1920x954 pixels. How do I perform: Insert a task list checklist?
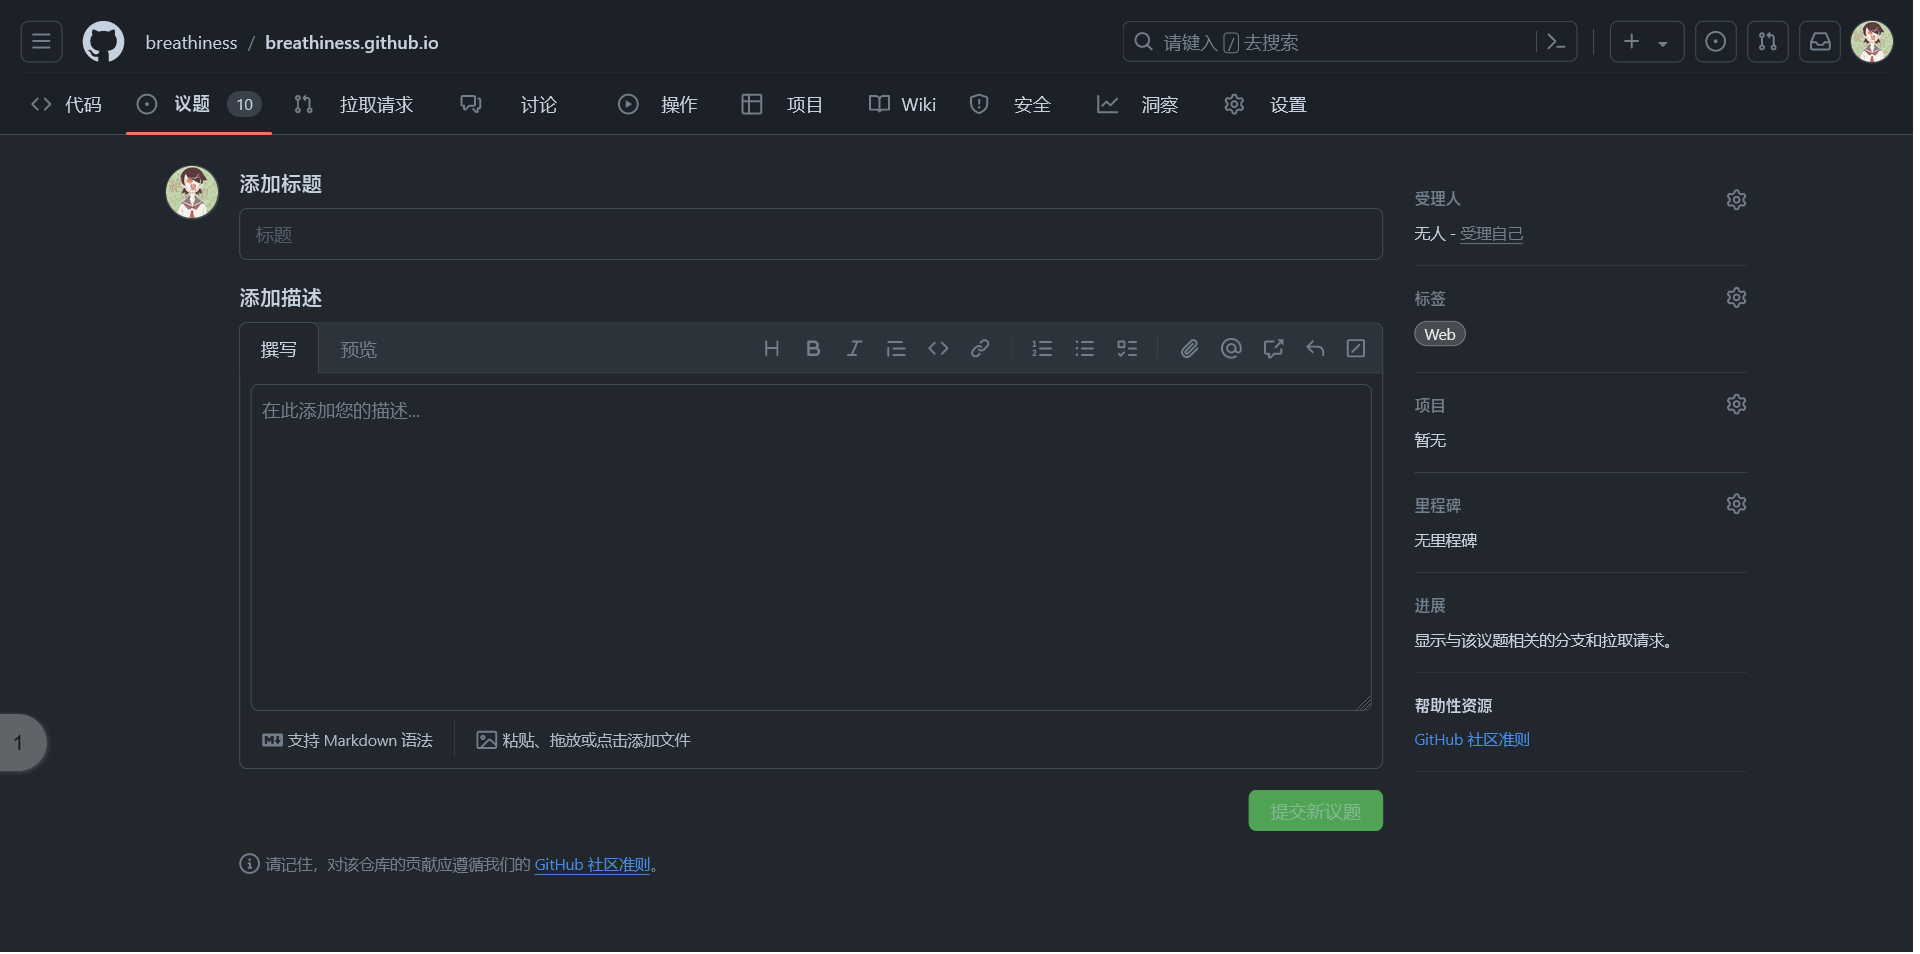[1126, 348]
